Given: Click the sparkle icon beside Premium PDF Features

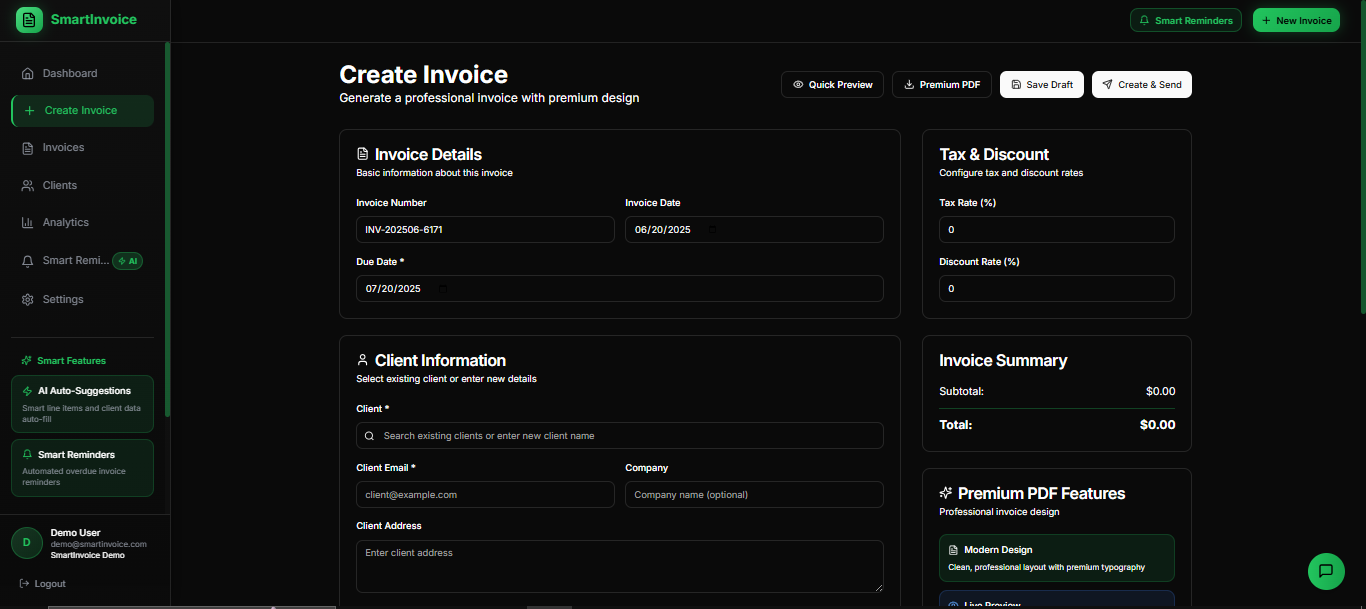Looking at the screenshot, I should pos(946,493).
